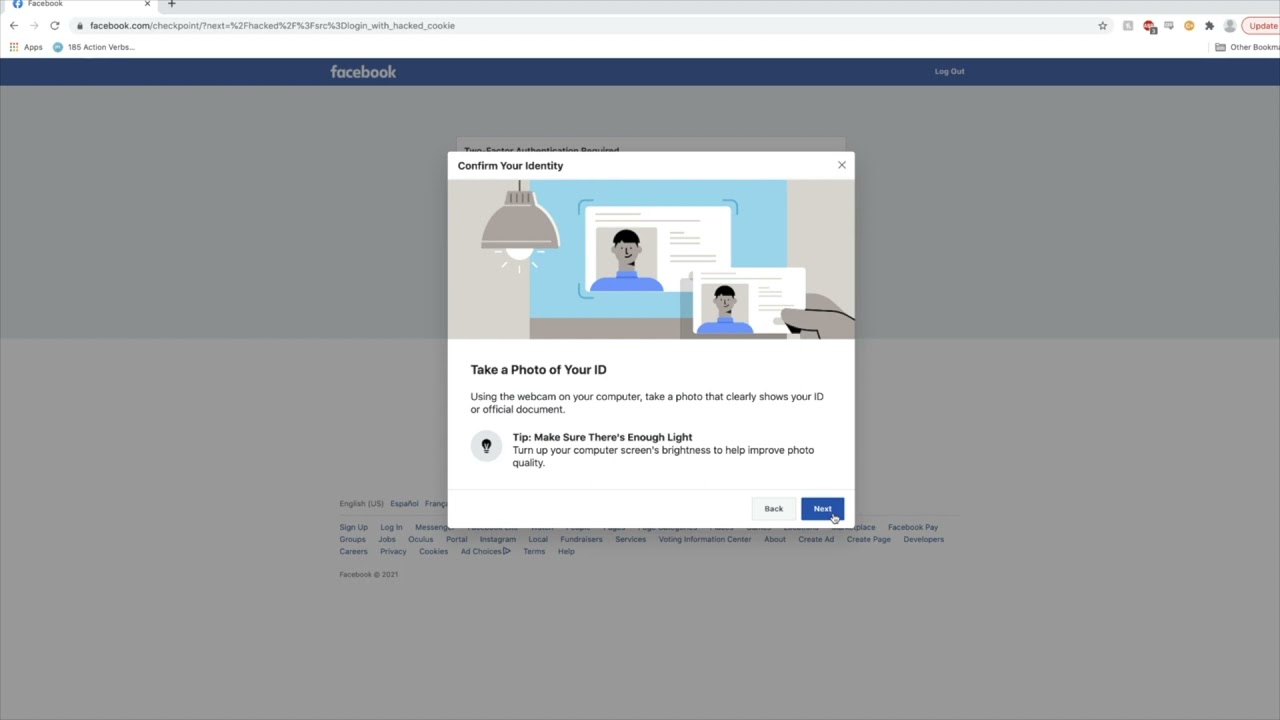Click the Portal footer link

coord(456,539)
